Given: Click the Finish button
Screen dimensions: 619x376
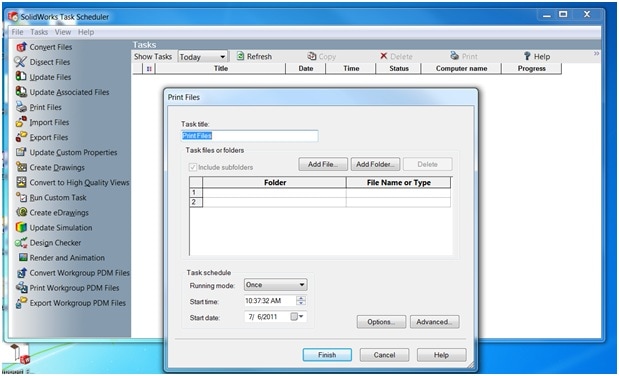Looking at the screenshot, I should [327, 355].
